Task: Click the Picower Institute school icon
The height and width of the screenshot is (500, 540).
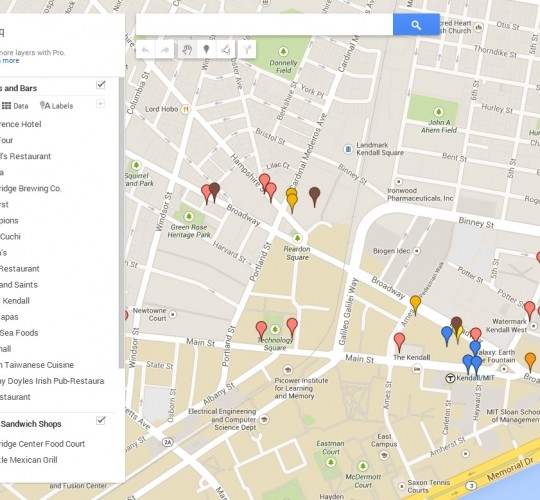Action: coord(288,370)
